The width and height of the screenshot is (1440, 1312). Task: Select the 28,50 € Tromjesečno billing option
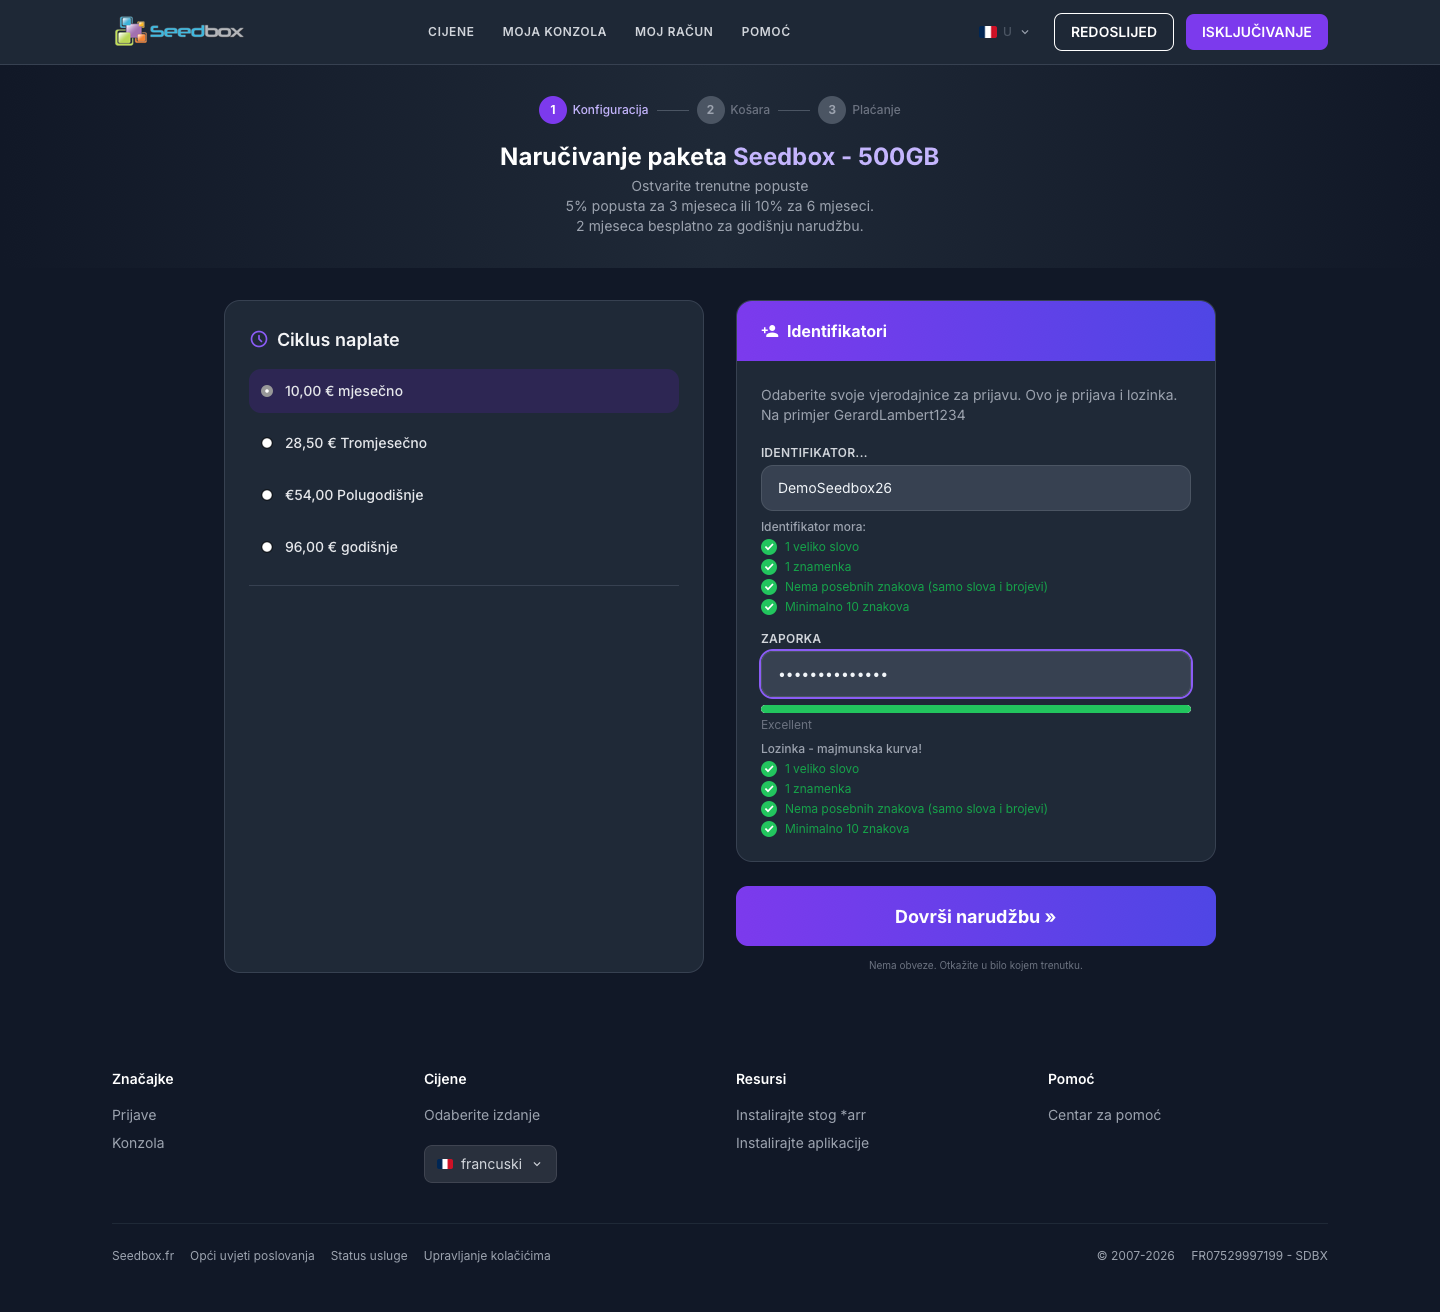pyautogui.click(x=464, y=443)
